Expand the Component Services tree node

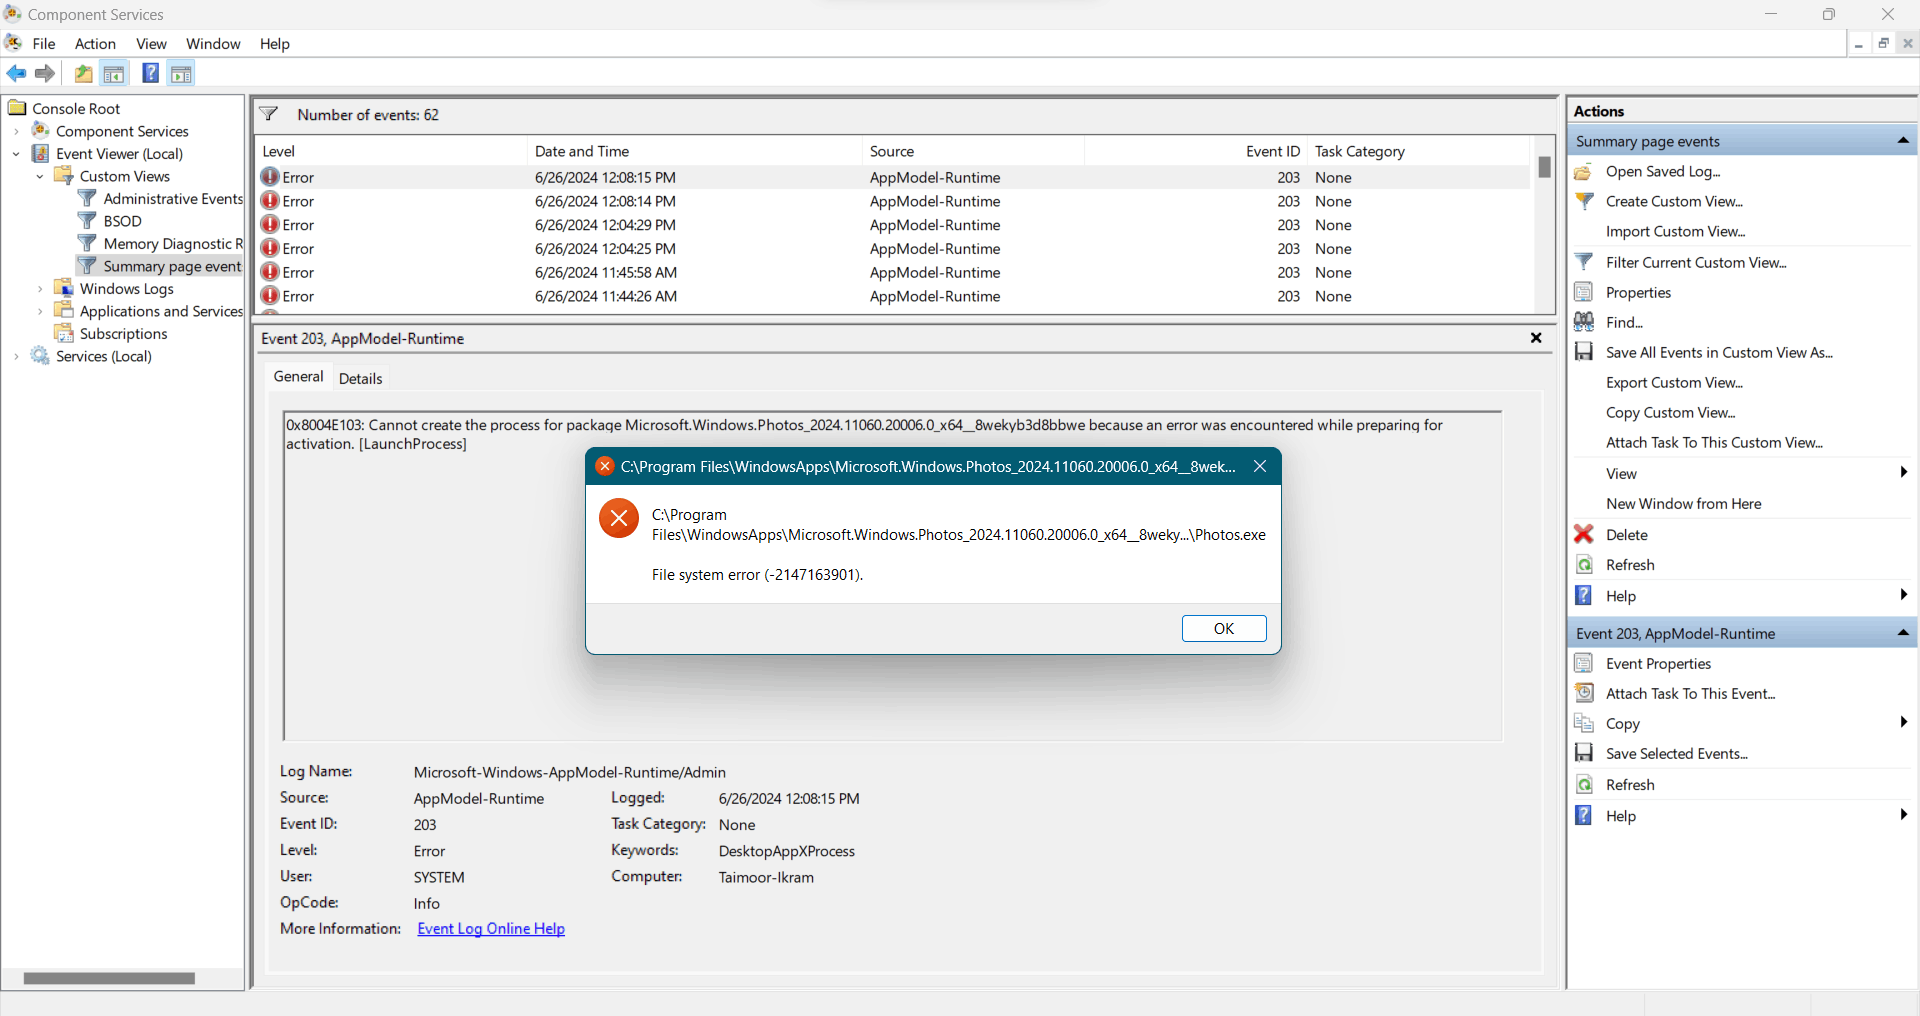[x=16, y=131]
